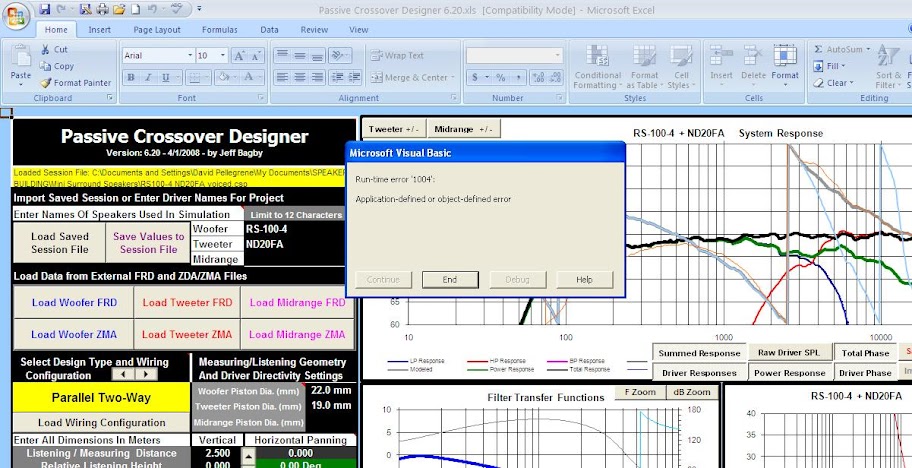This screenshot has width=912, height=468.
Task: Click the Align Text Right icon
Action: 317,77
